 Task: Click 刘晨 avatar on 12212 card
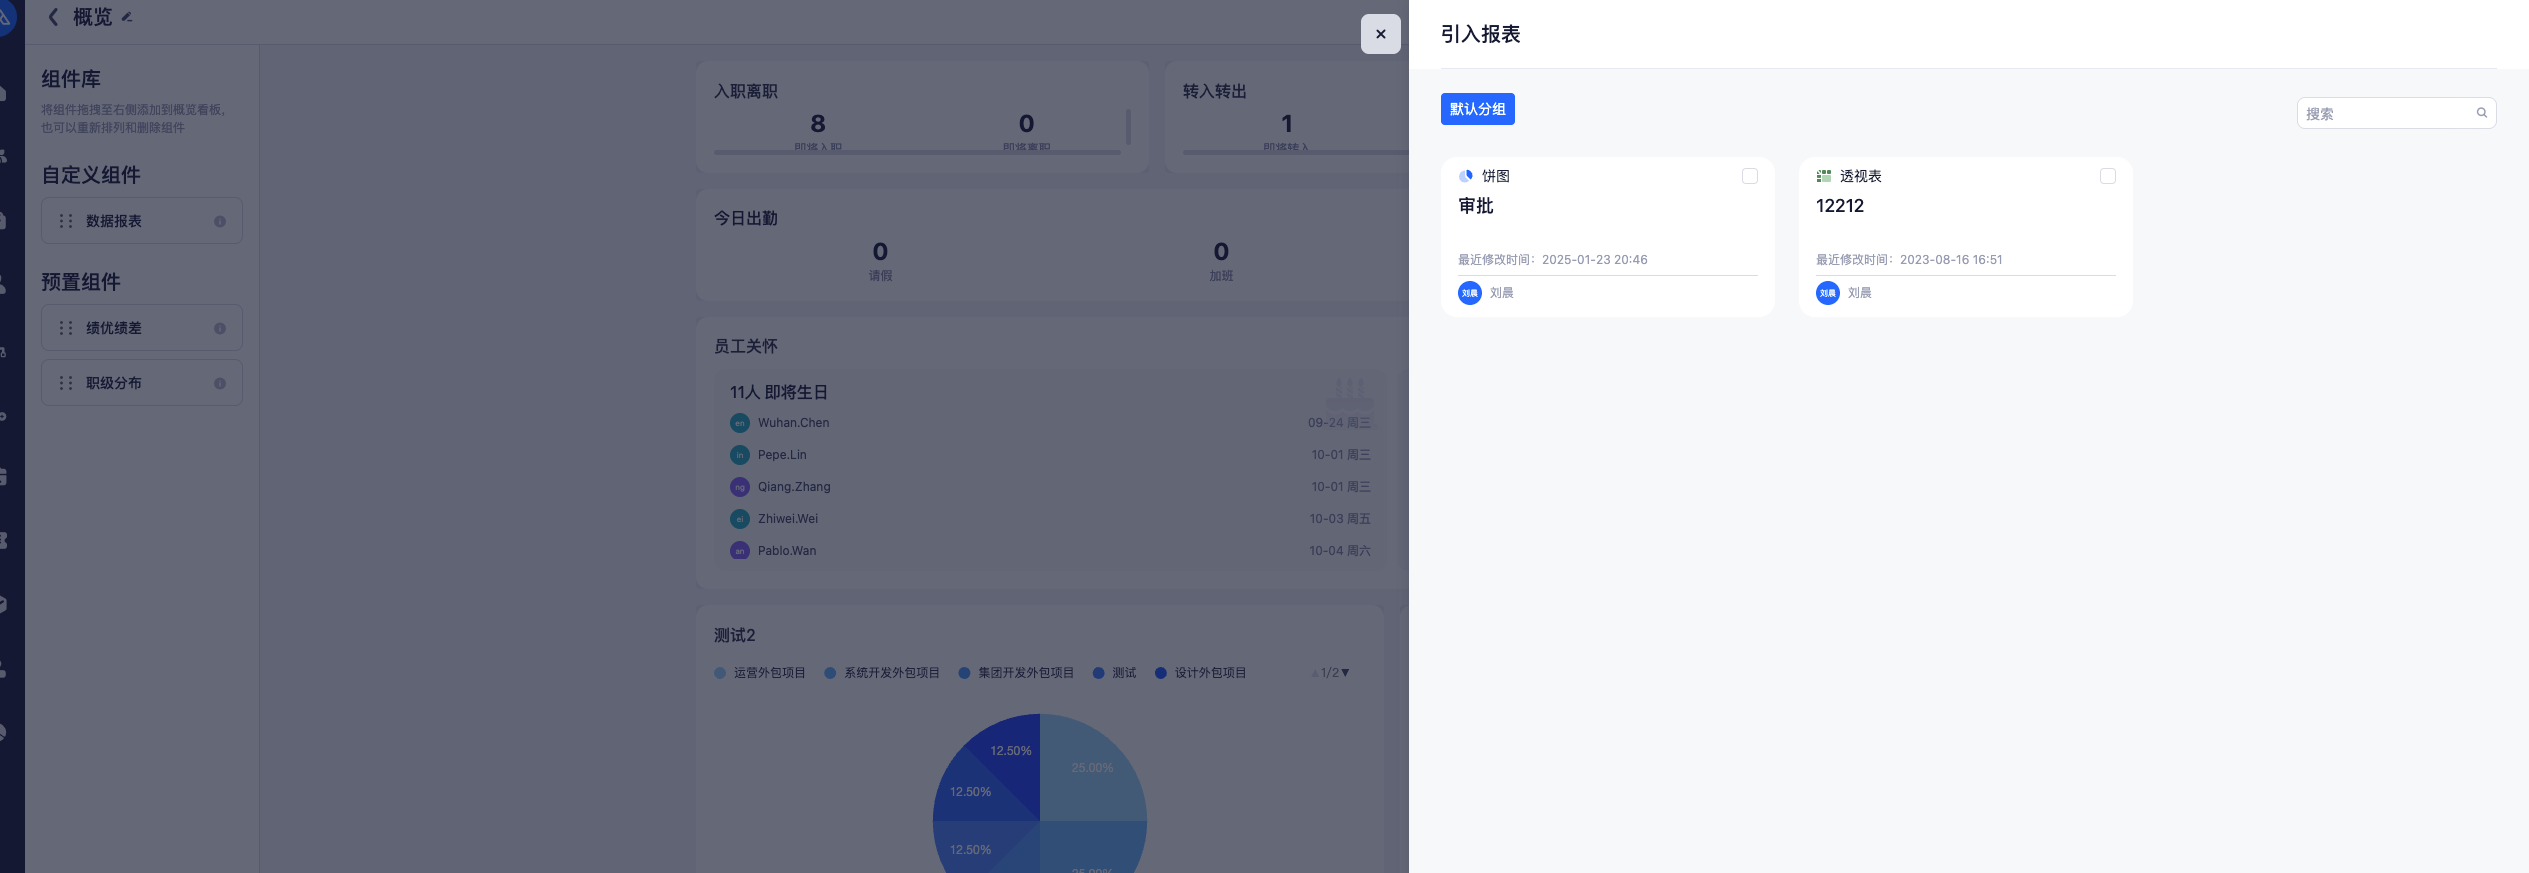1828,293
